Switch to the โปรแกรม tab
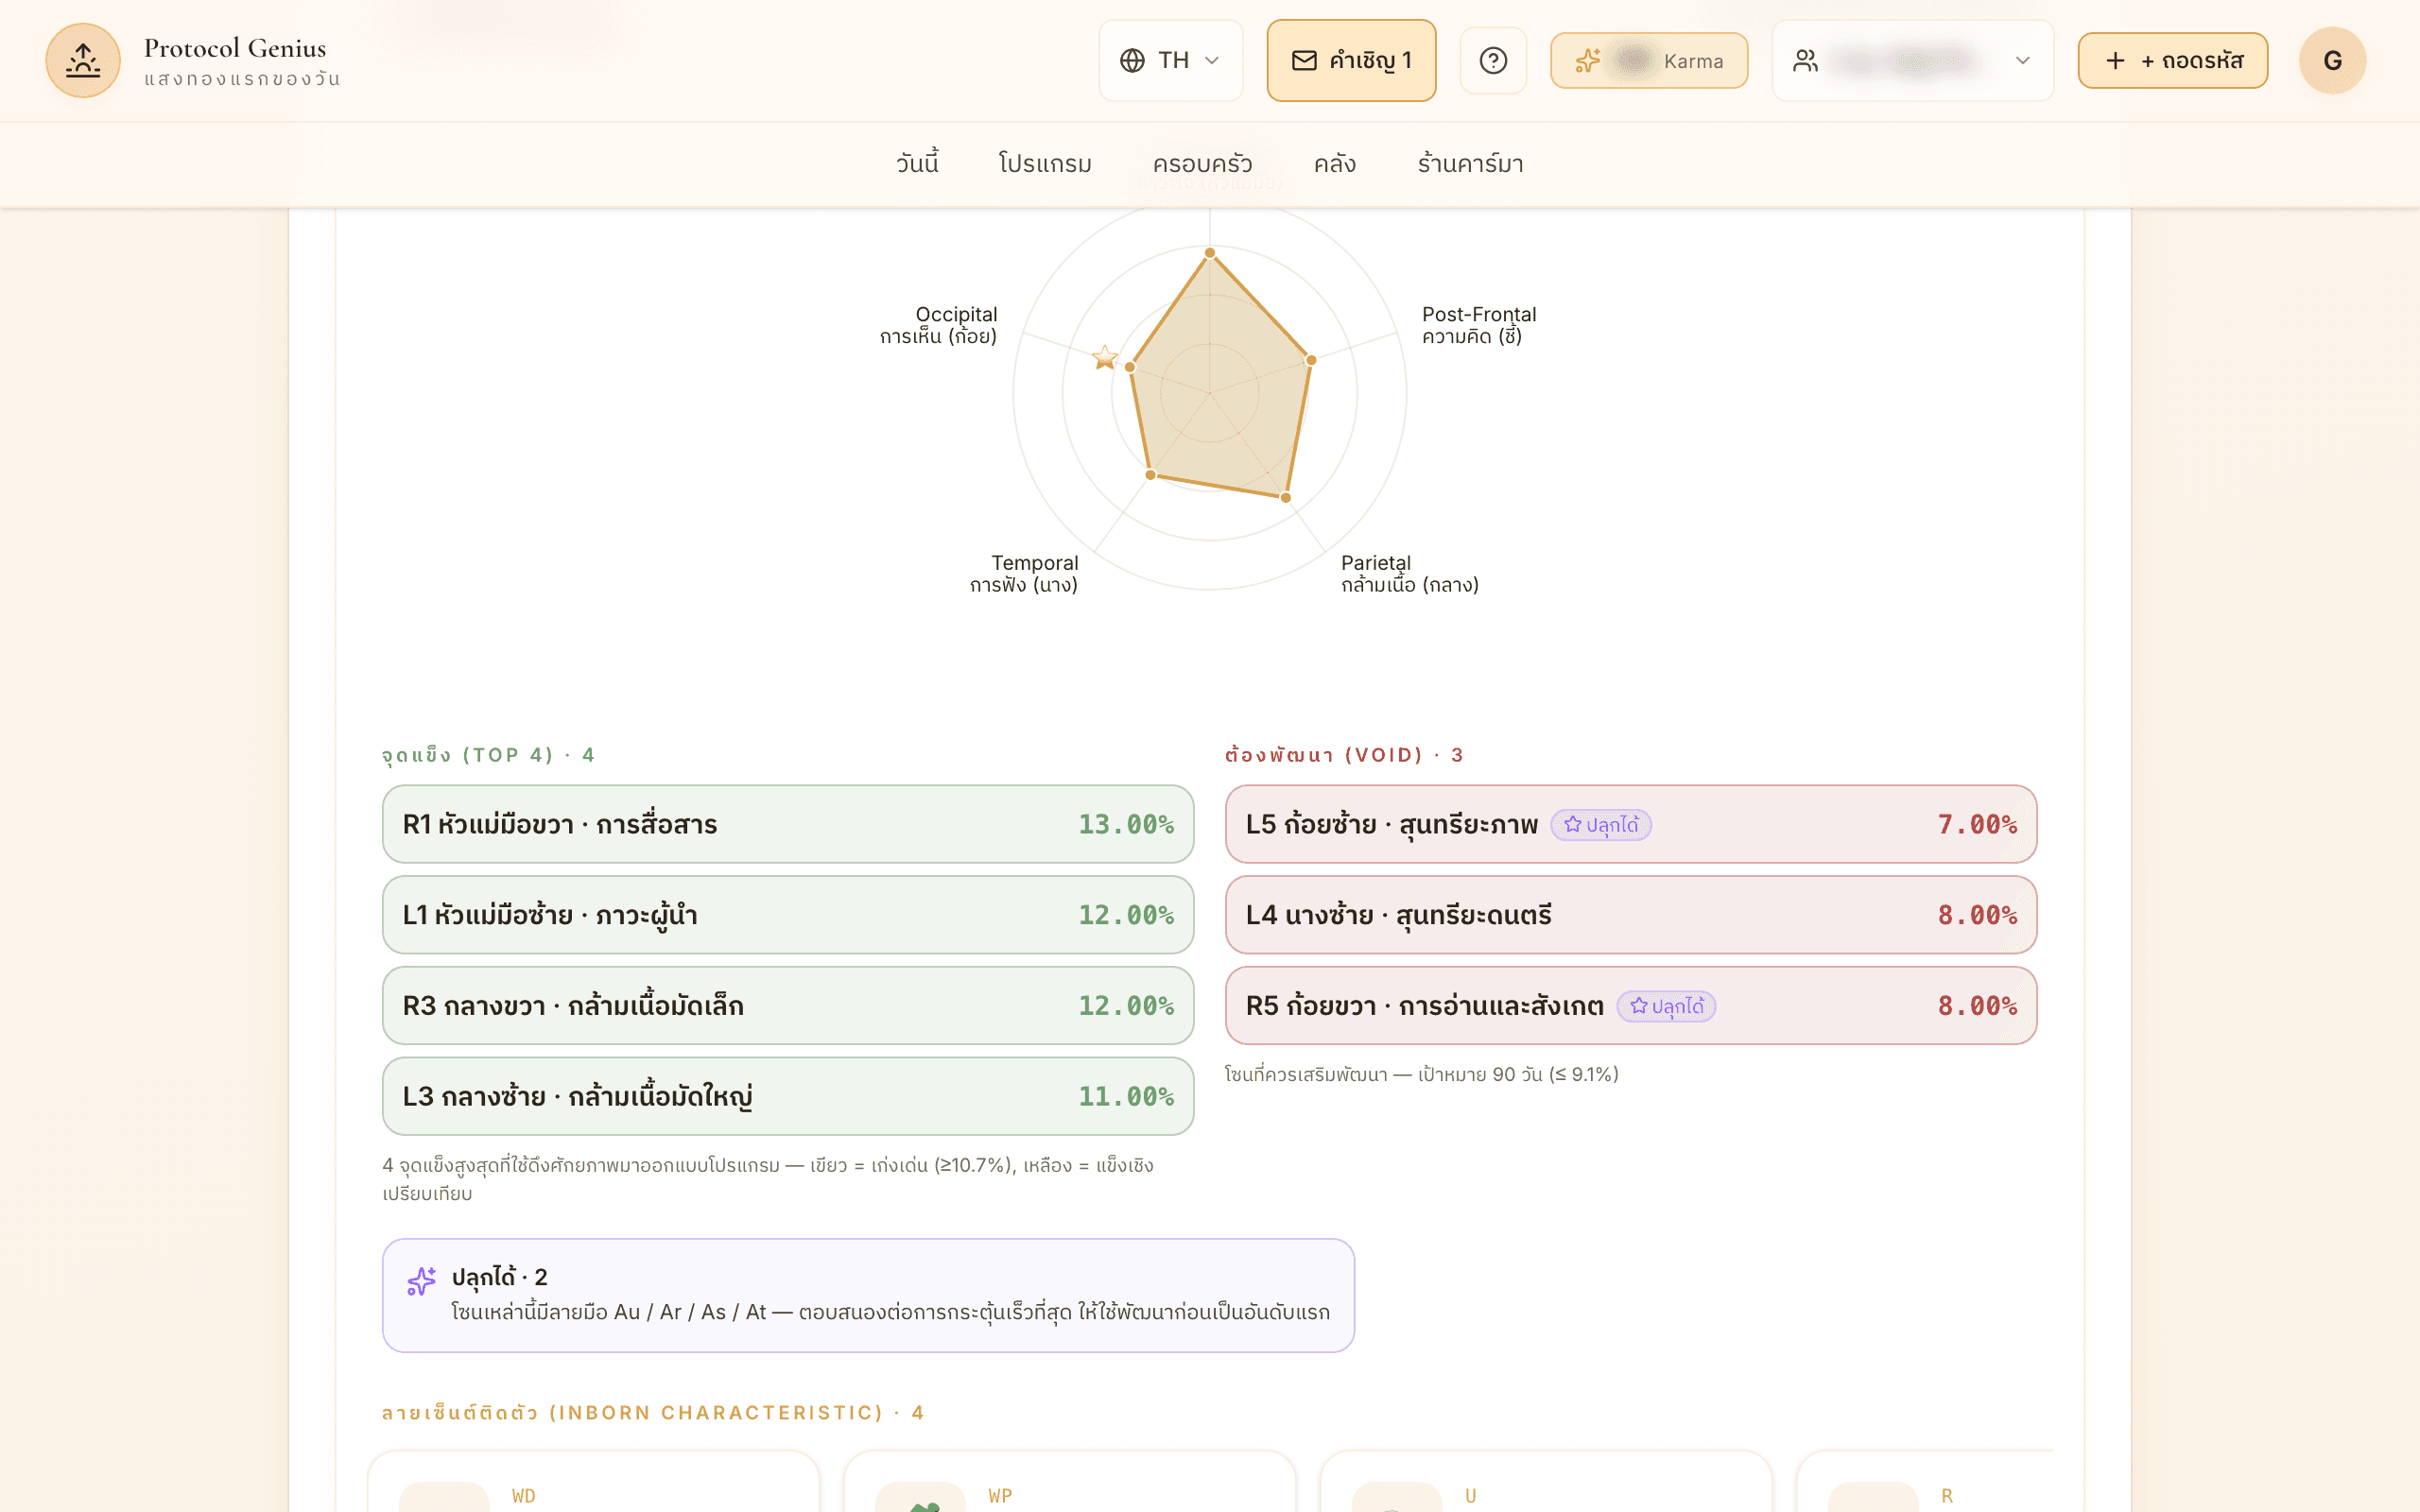This screenshot has height=1512, width=2420. [x=1045, y=163]
